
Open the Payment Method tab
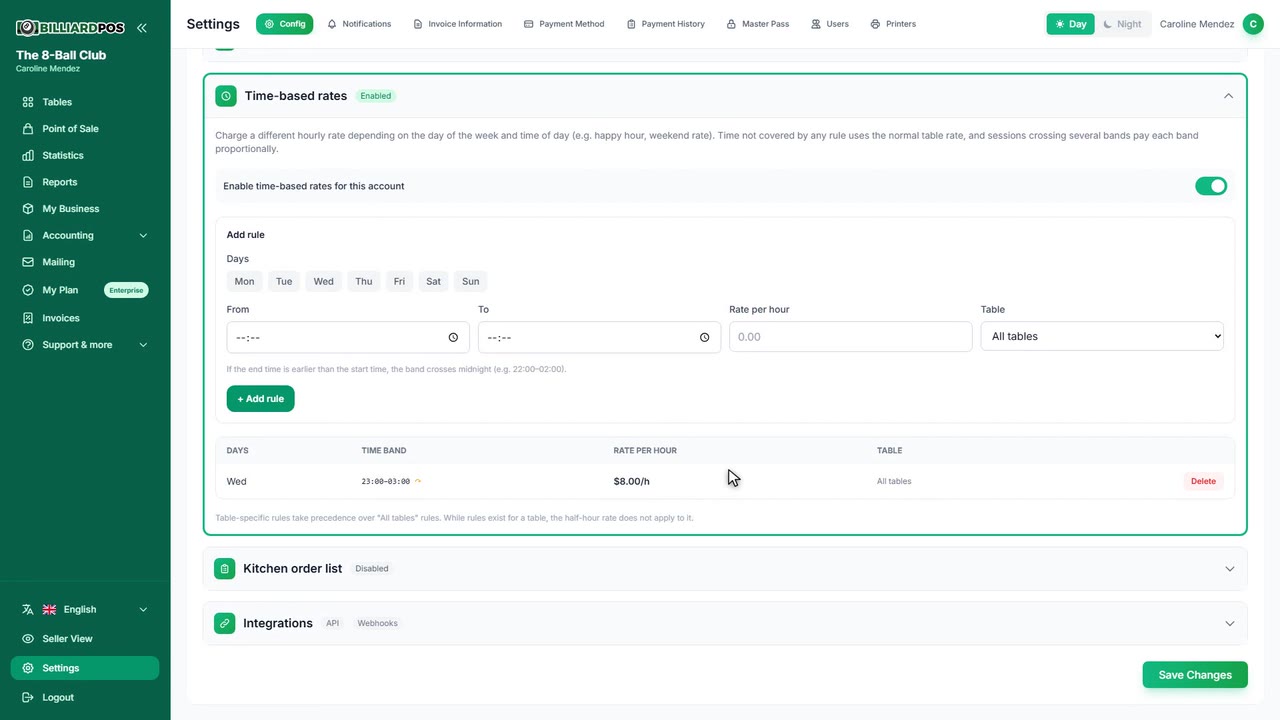(564, 24)
